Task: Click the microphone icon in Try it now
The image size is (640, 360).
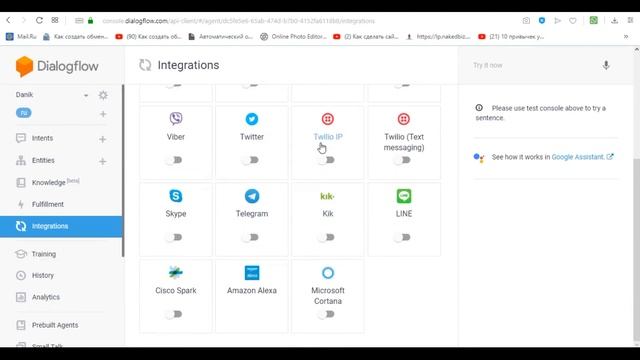Action: pos(606,65)
